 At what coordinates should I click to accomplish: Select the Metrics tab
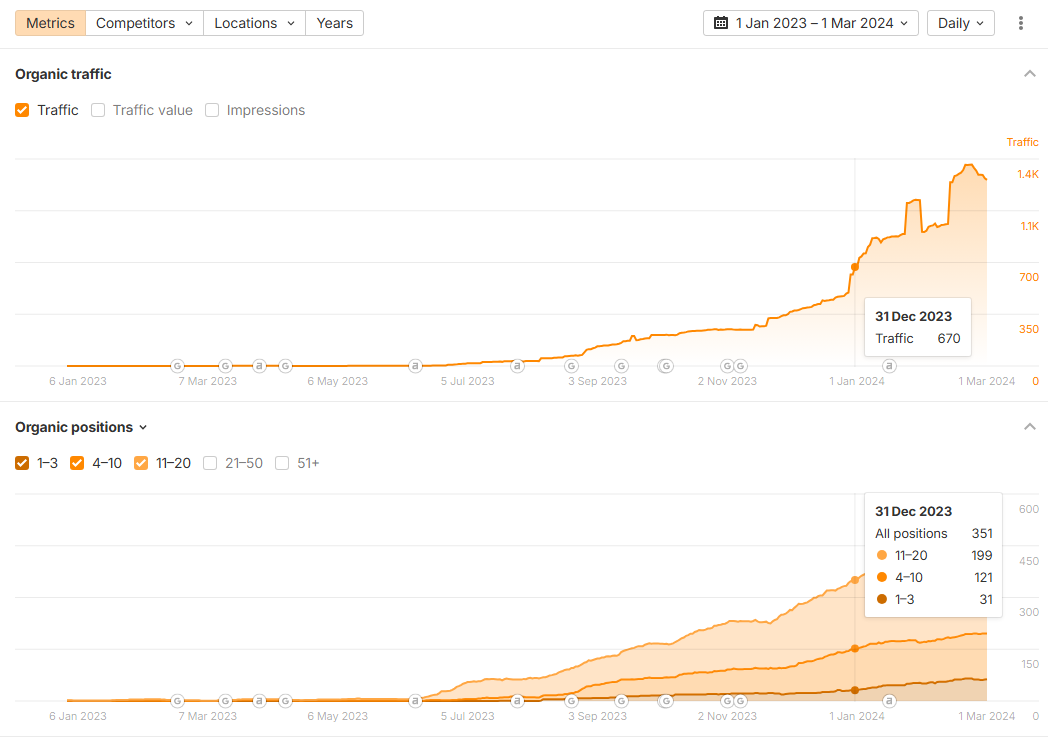tap(50, 23)
